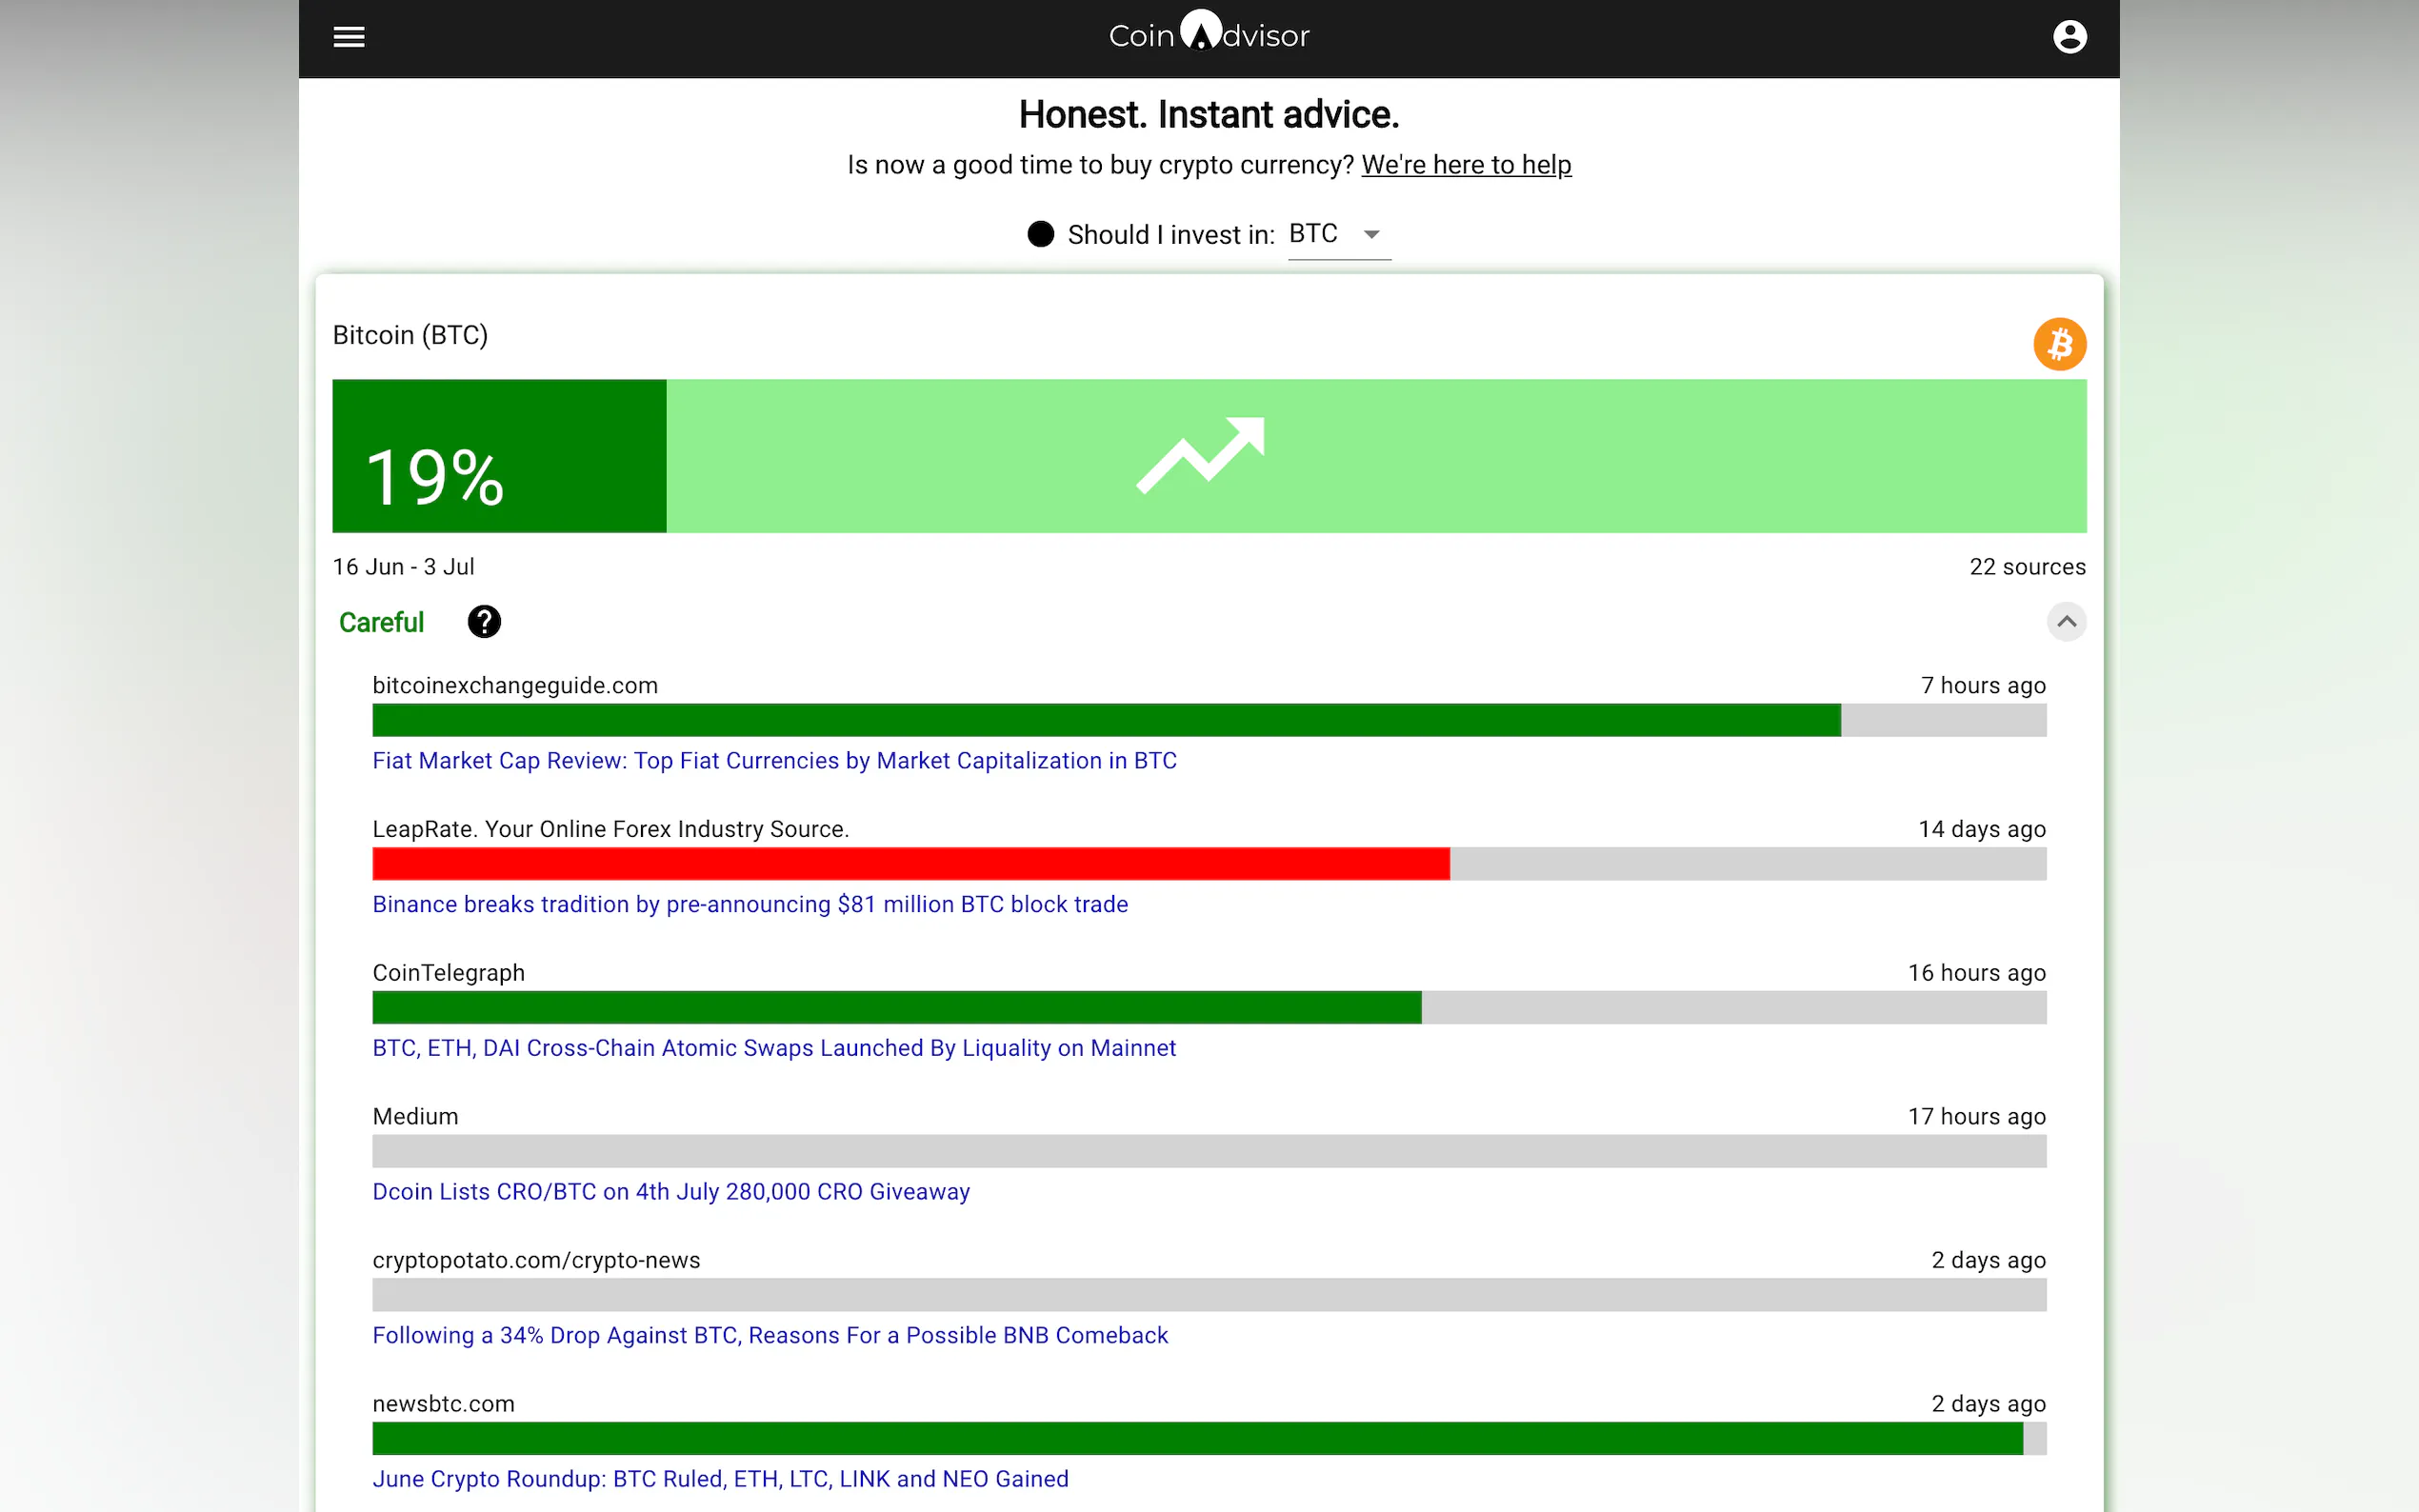The image size is (2419, 1512).
Task: Open June Crypto Roundup article link
Action: pyautogui.click(x=720, y=1479)
